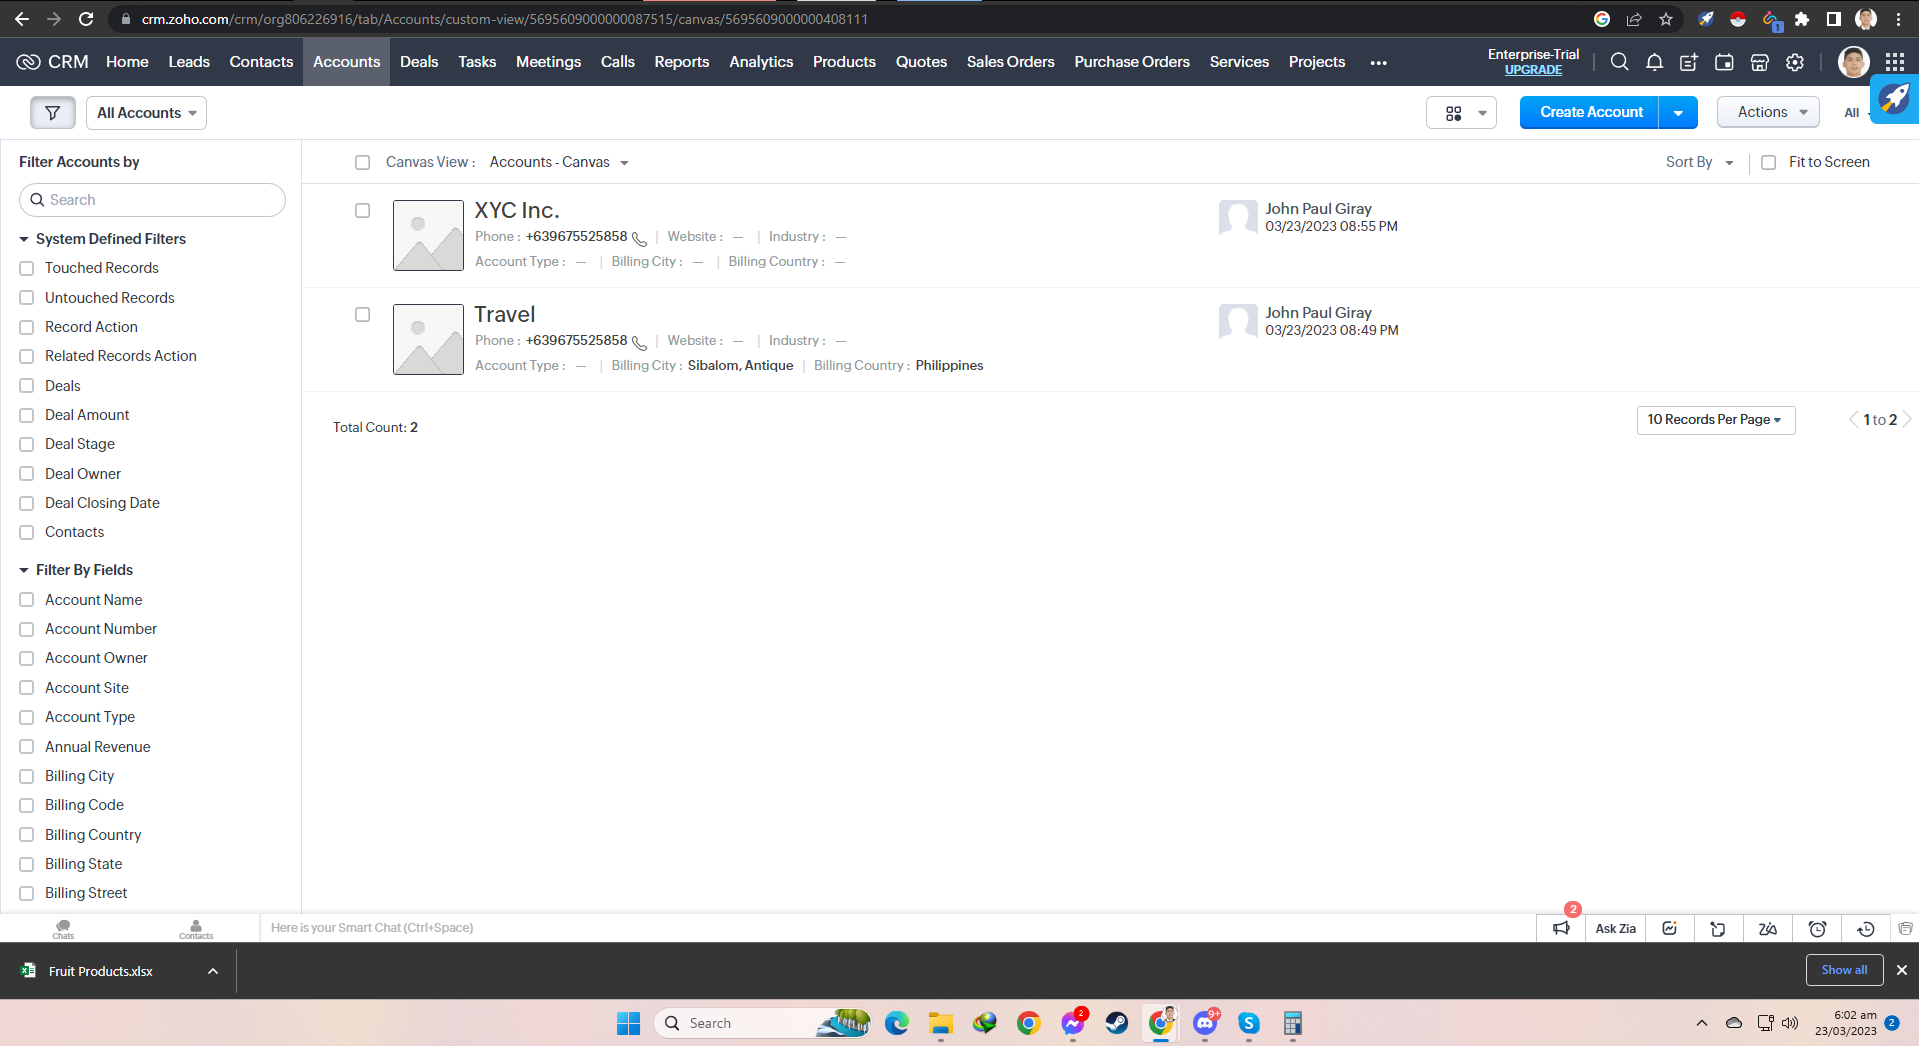Open the announcements megaphone icon
The height and width of the screenshot is (1046, 1919).
(1561, 929)
